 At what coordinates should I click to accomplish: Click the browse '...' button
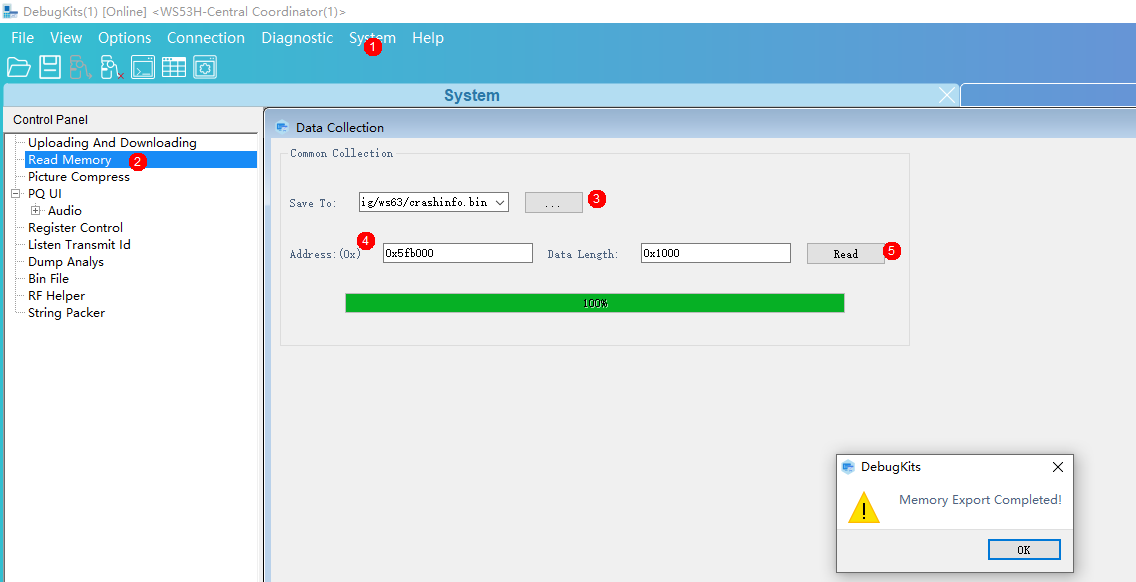[x=554, y=203]
